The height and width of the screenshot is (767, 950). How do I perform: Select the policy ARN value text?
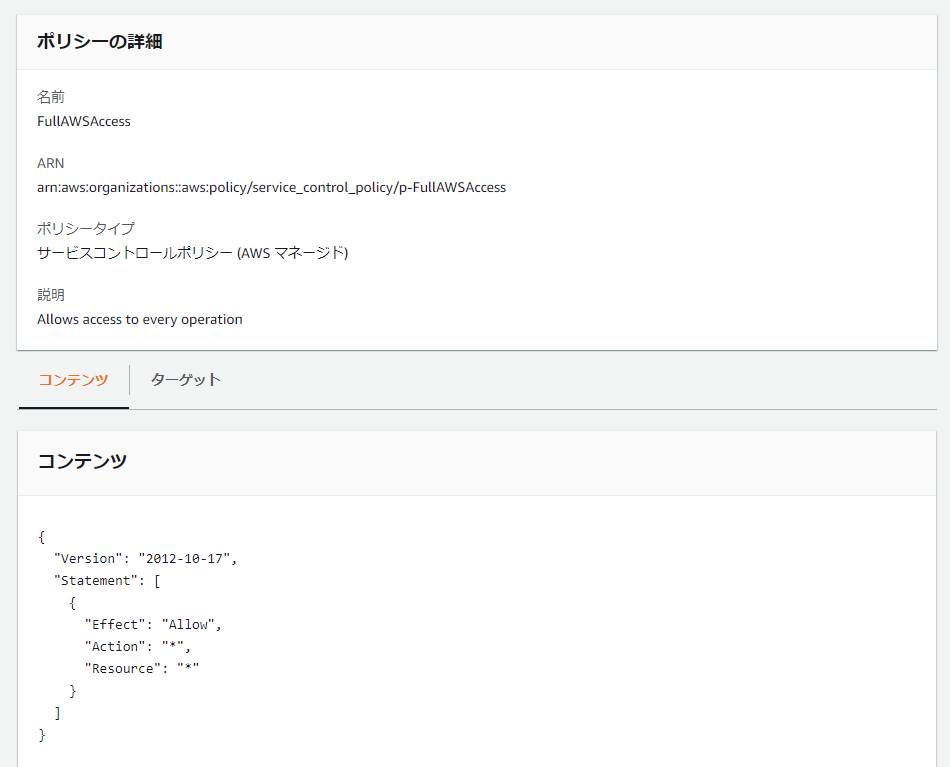(x=271, y=187)
